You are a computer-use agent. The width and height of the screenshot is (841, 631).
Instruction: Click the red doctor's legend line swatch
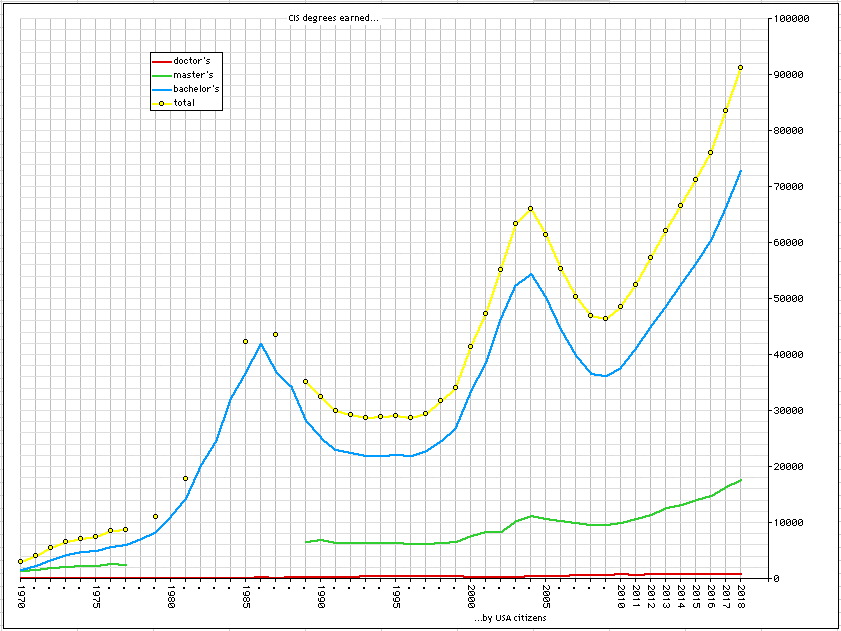160,61
